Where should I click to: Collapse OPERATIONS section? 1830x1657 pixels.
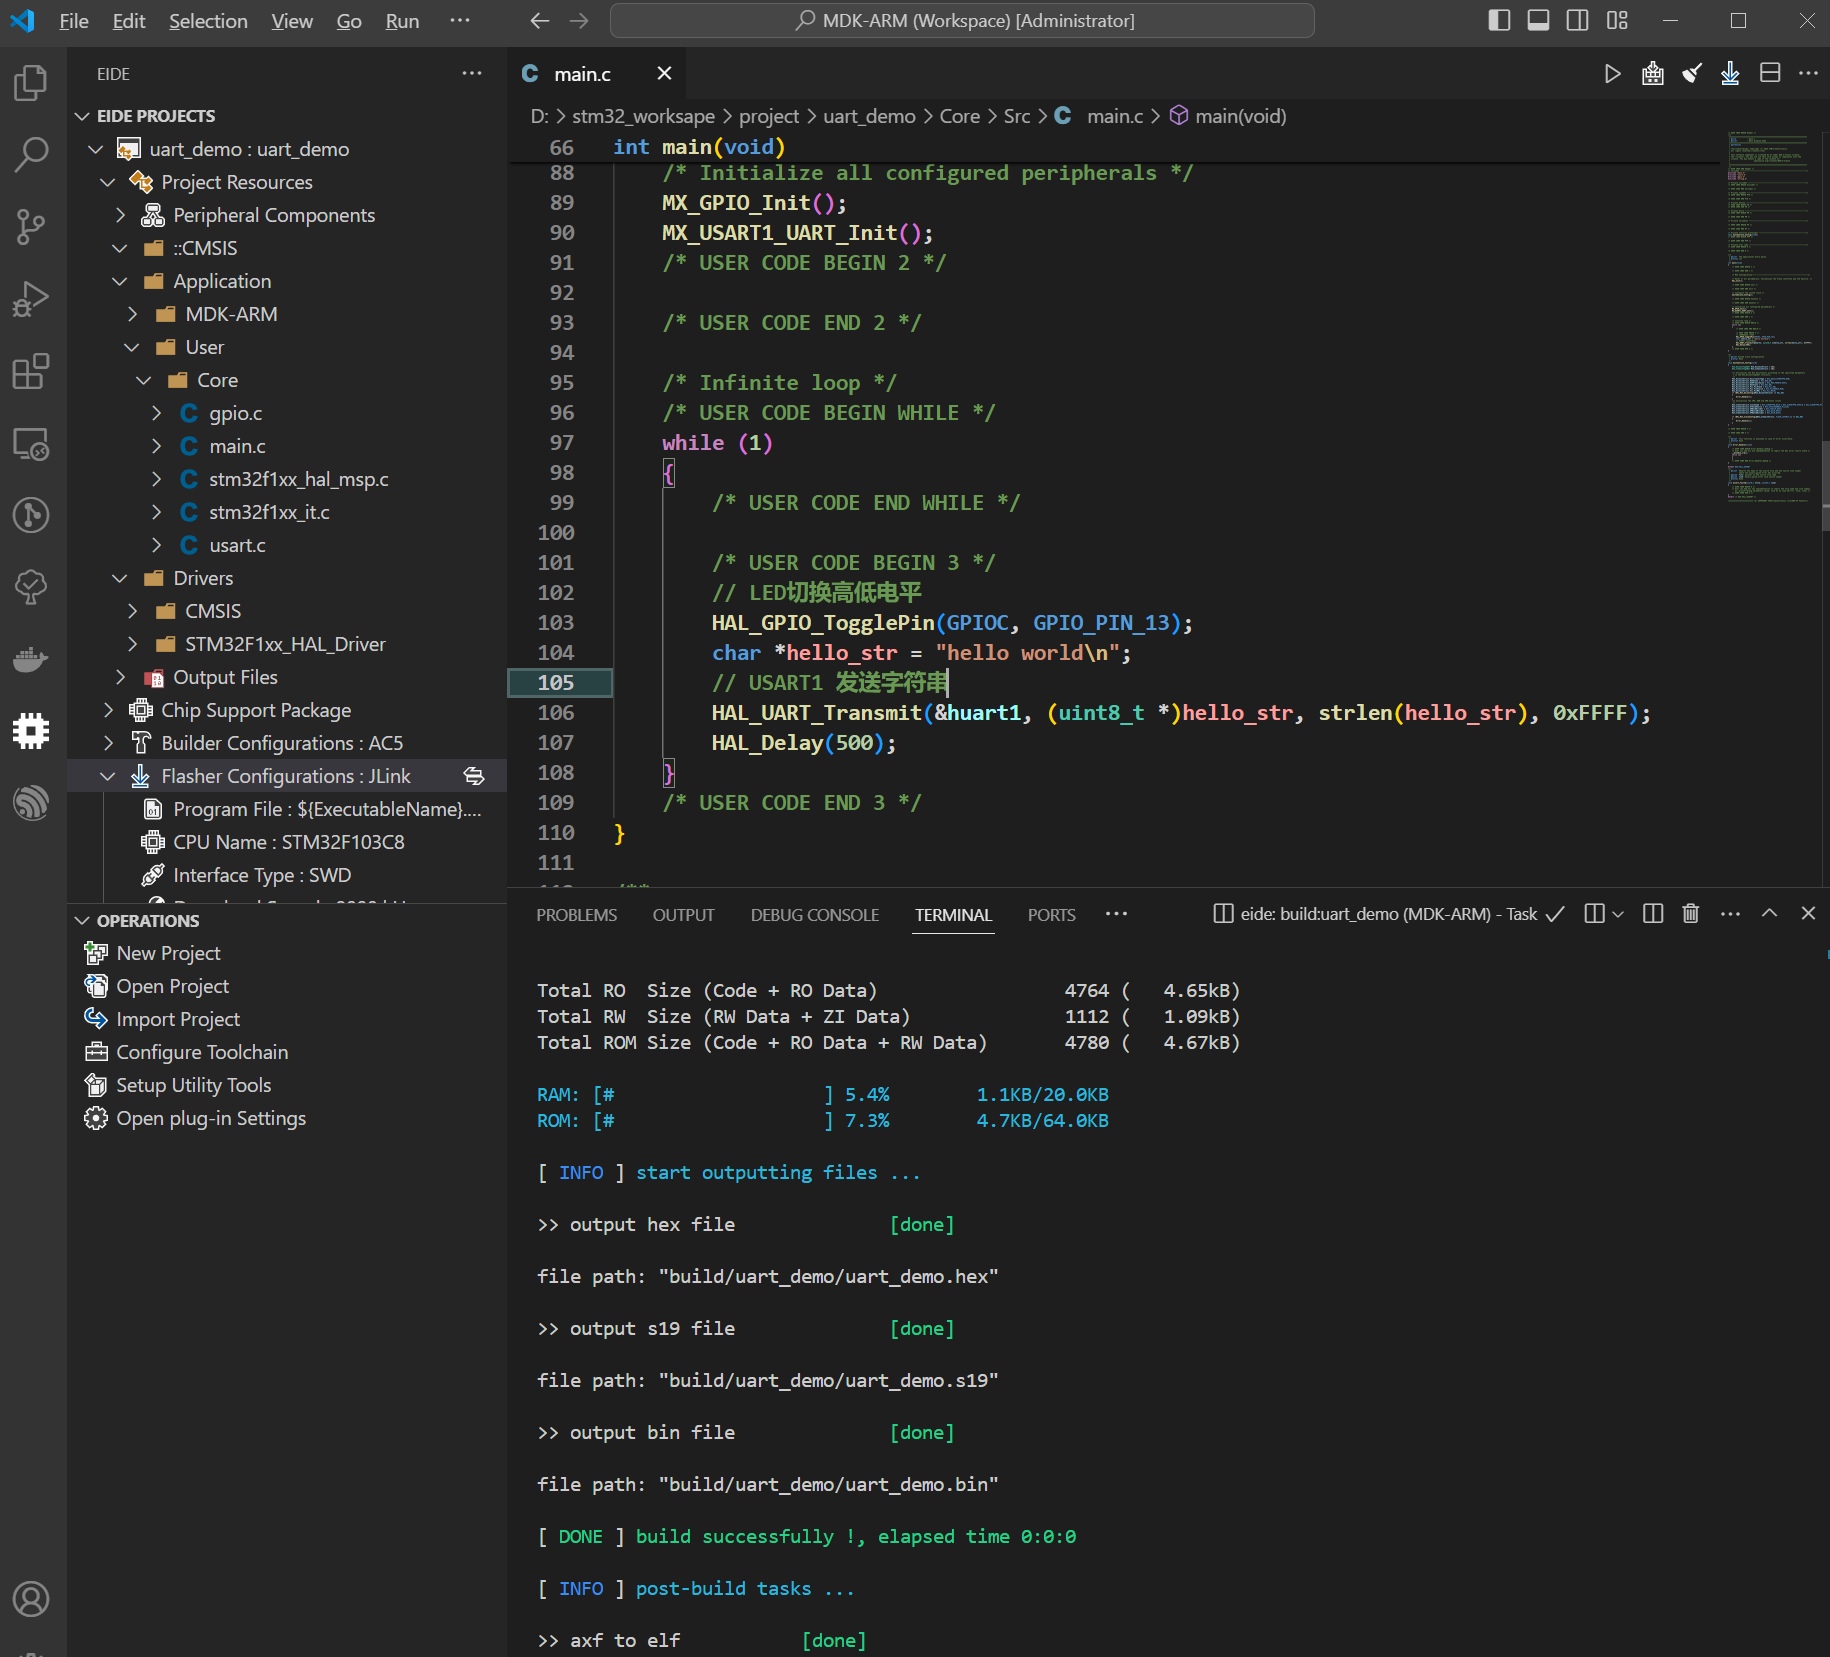click(x=82, y=921)
